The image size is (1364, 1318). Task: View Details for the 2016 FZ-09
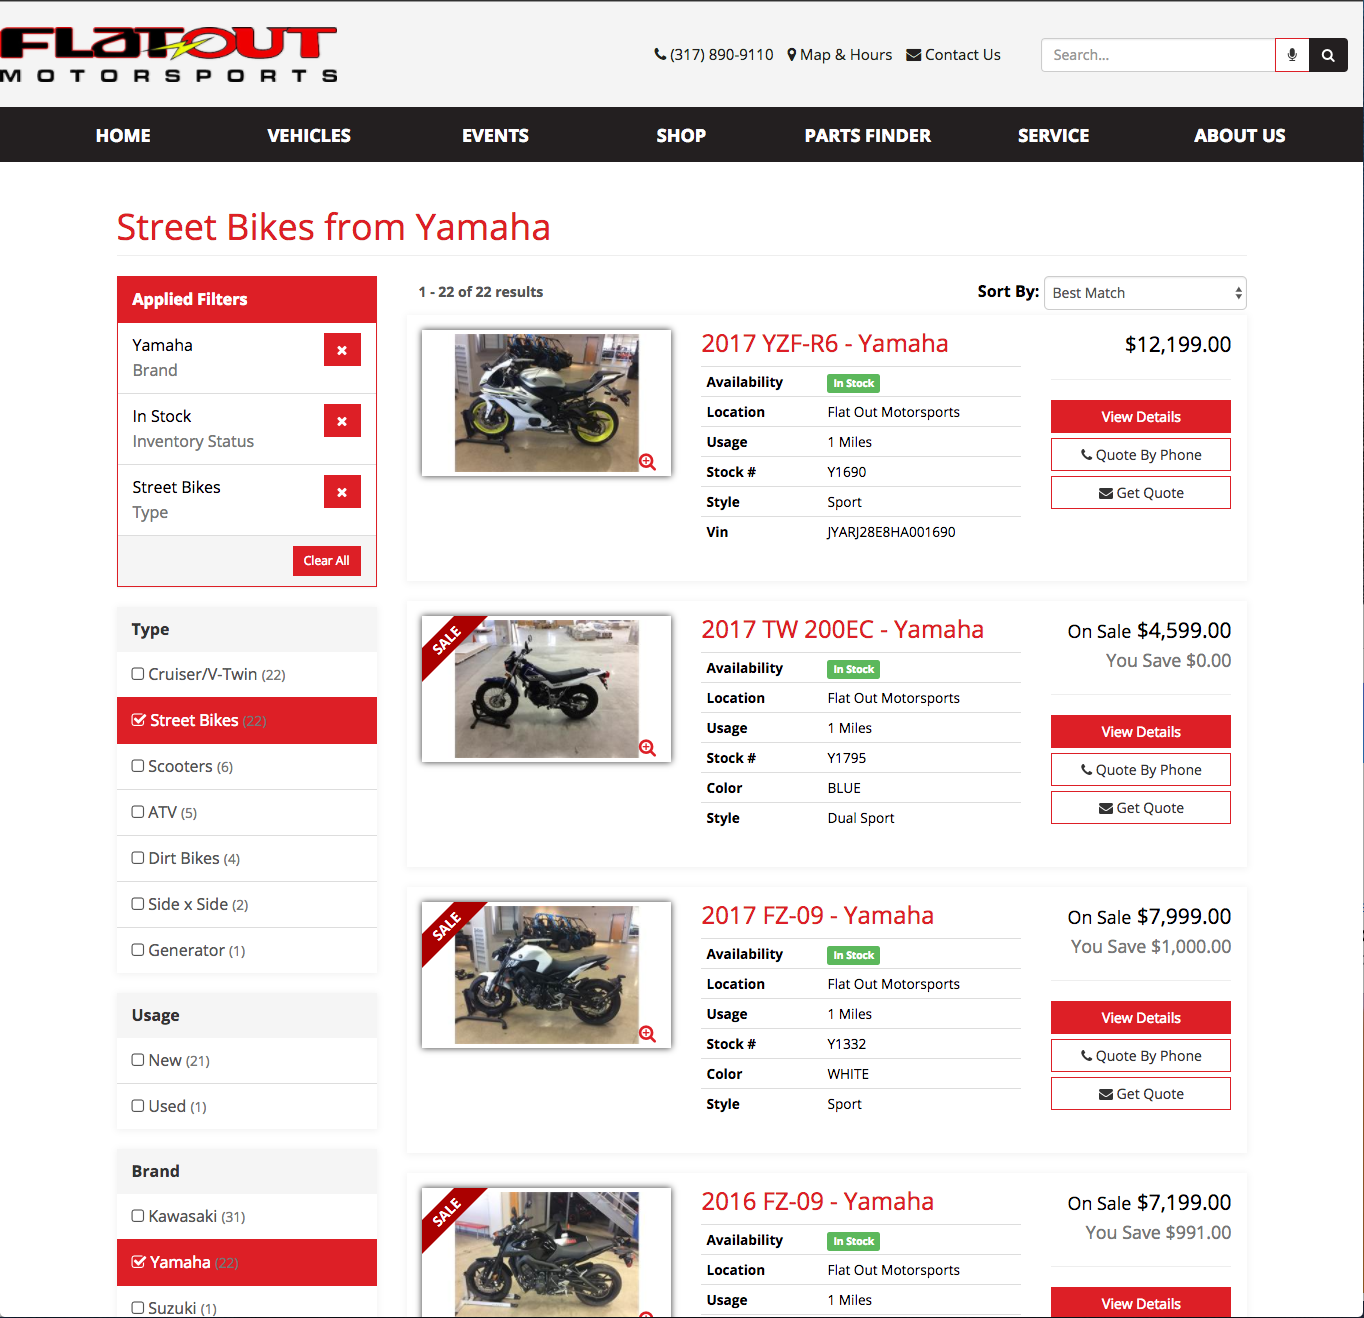(x=1141, y=1303)
